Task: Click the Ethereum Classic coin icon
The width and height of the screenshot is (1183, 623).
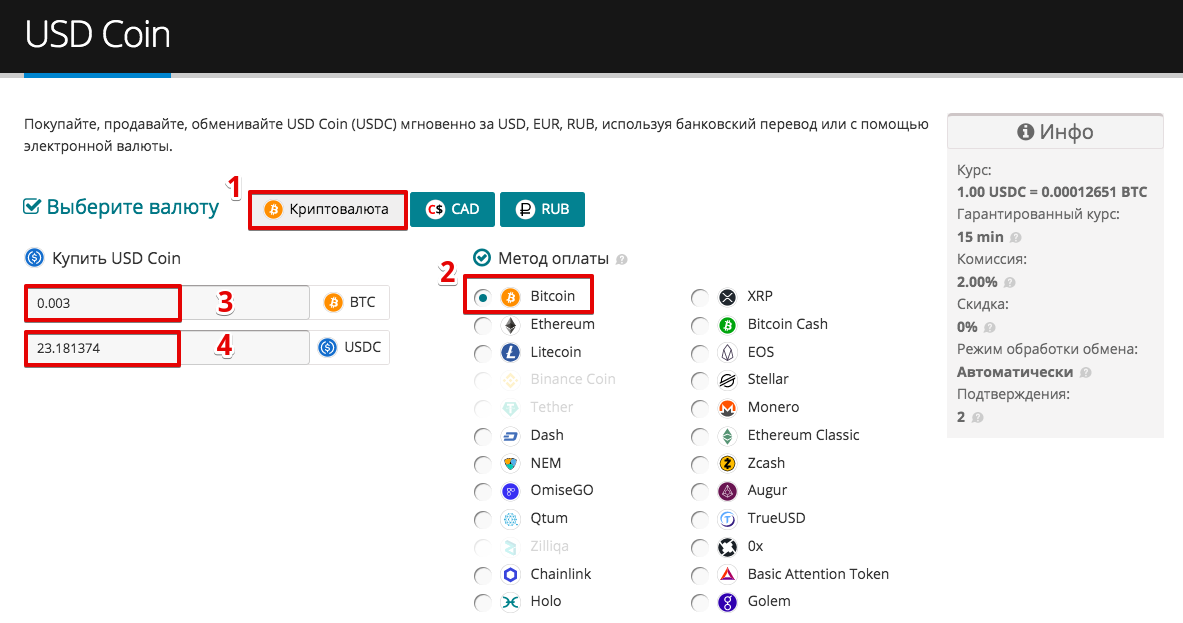Action: (727, 436)
